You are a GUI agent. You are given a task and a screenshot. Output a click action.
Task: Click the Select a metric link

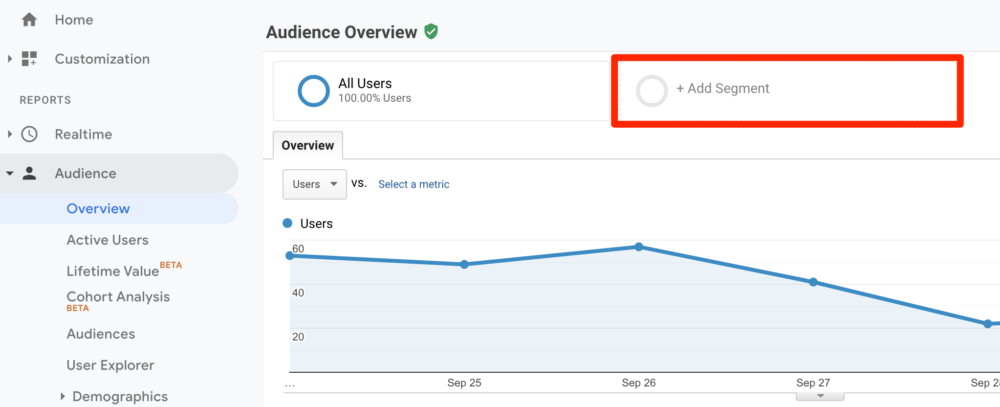[x=414, y=184]
